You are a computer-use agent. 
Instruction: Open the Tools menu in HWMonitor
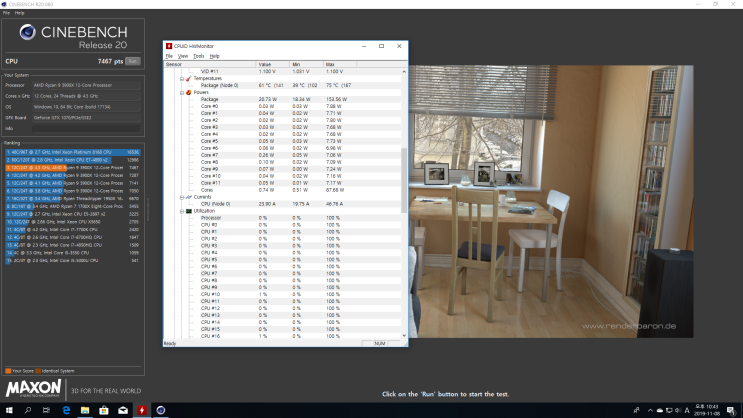coord(198,56)
